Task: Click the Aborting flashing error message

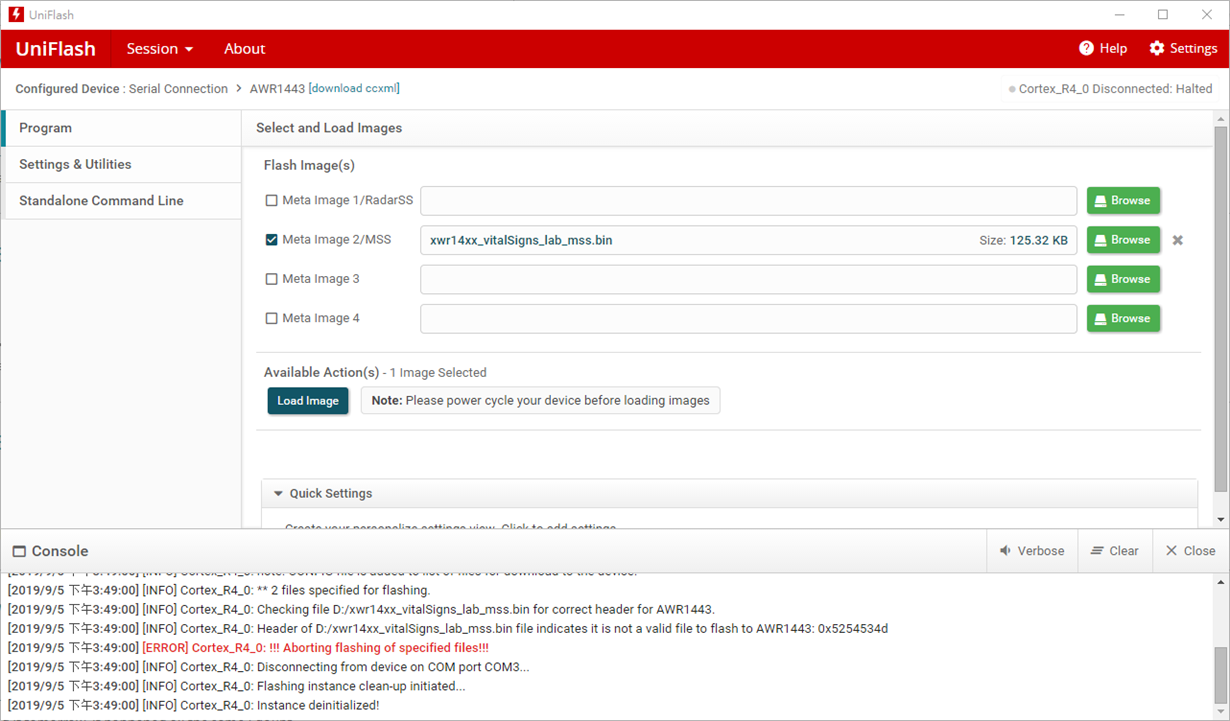Action: [315, 648]
